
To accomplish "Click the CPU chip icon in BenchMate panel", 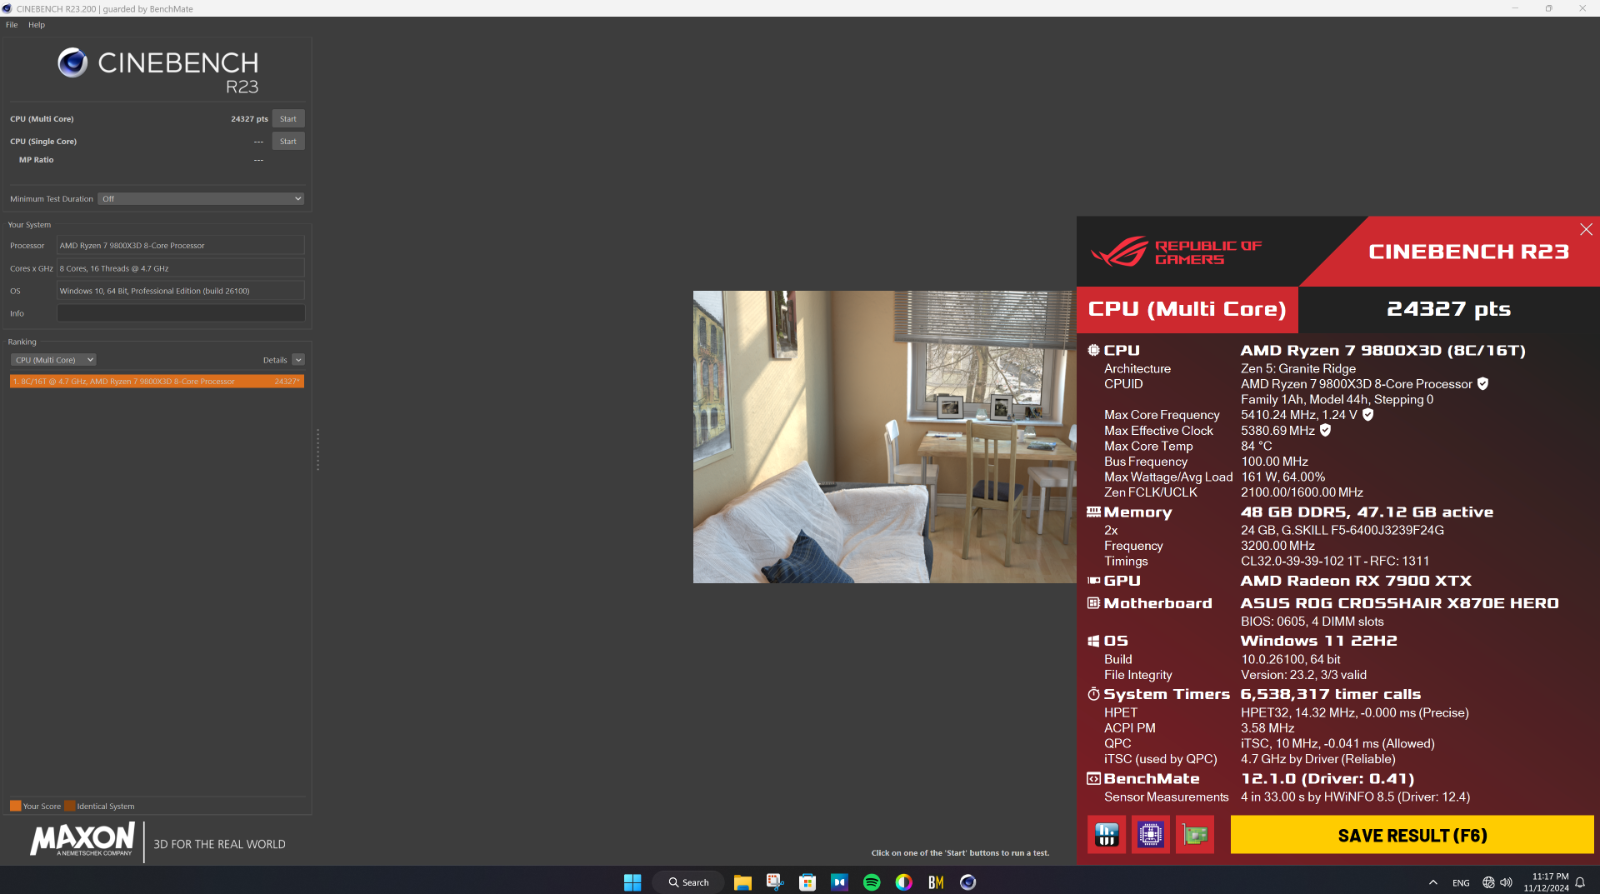I will pyautogui.click(x=1094, y=351).
